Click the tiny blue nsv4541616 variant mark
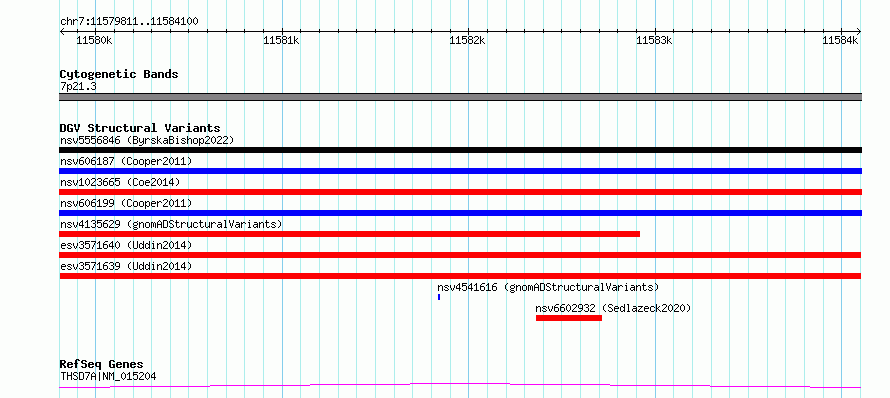Viewport: 890px width, 398px height. pyautogui.click(x=439, y=297)
